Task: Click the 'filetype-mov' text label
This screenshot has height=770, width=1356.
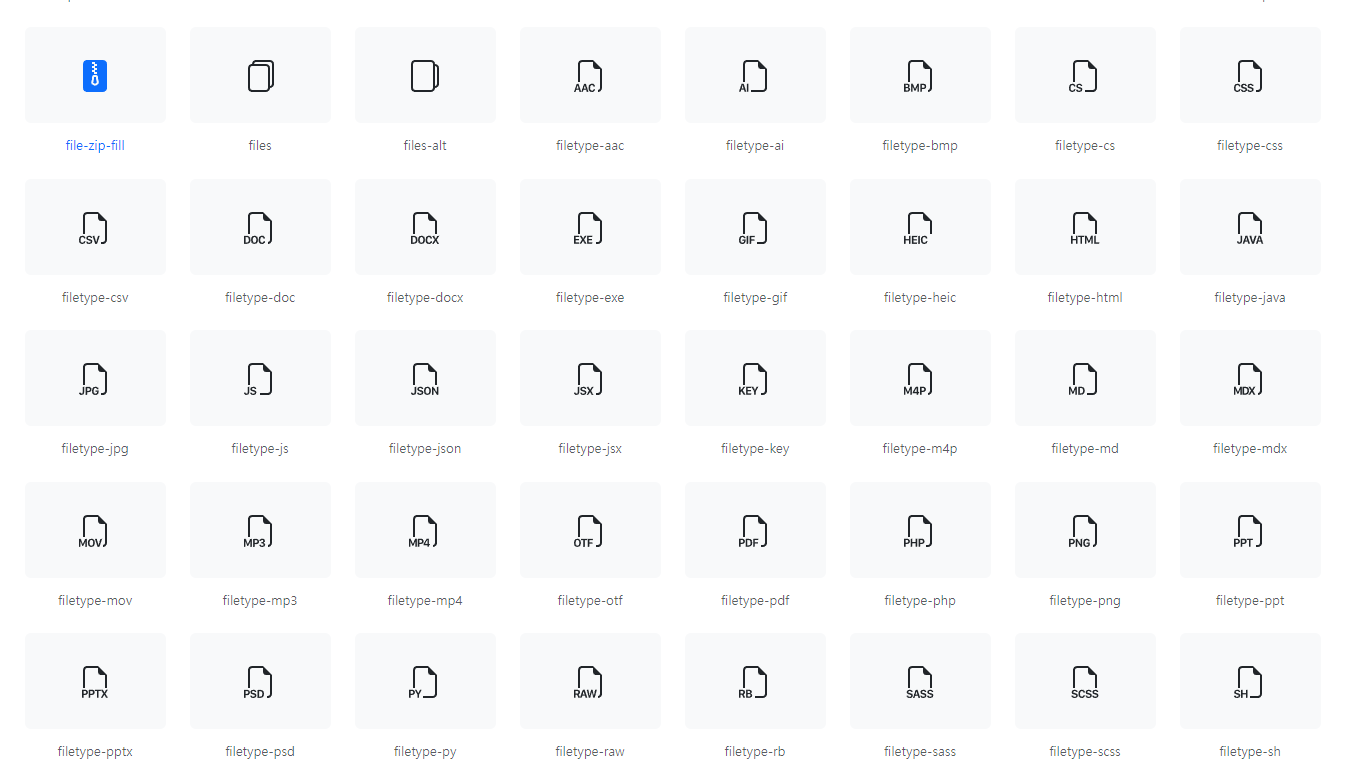Action: [95, 601]
